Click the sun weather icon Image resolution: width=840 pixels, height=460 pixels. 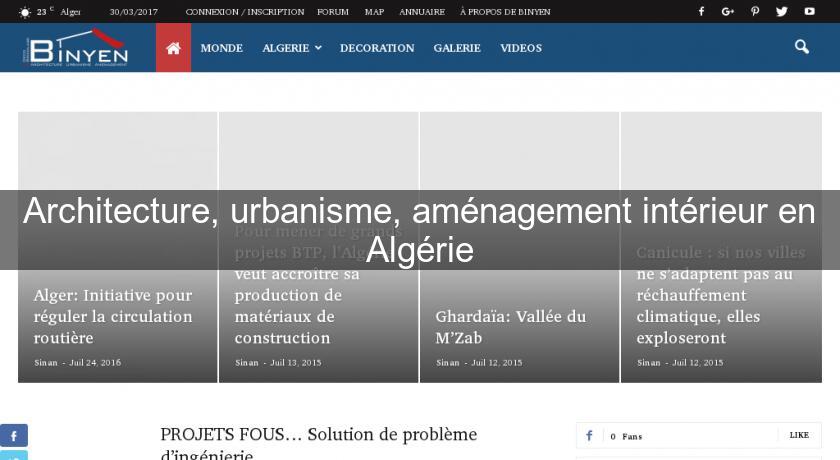[x=25, y=12]
